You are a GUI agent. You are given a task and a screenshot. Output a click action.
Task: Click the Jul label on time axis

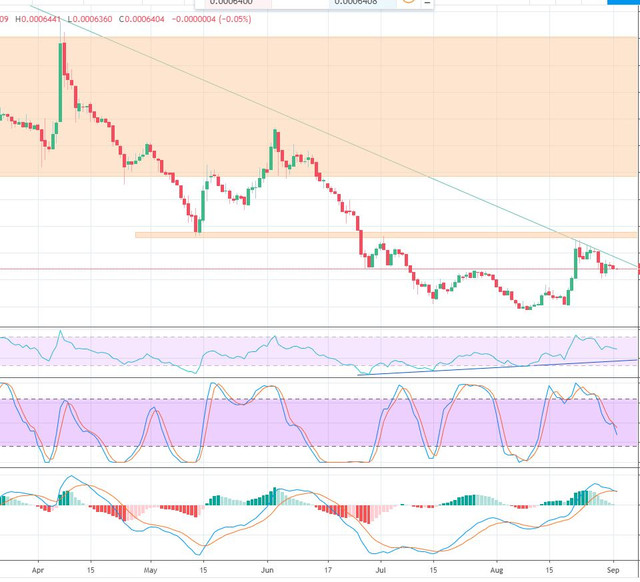coord(380,570)
